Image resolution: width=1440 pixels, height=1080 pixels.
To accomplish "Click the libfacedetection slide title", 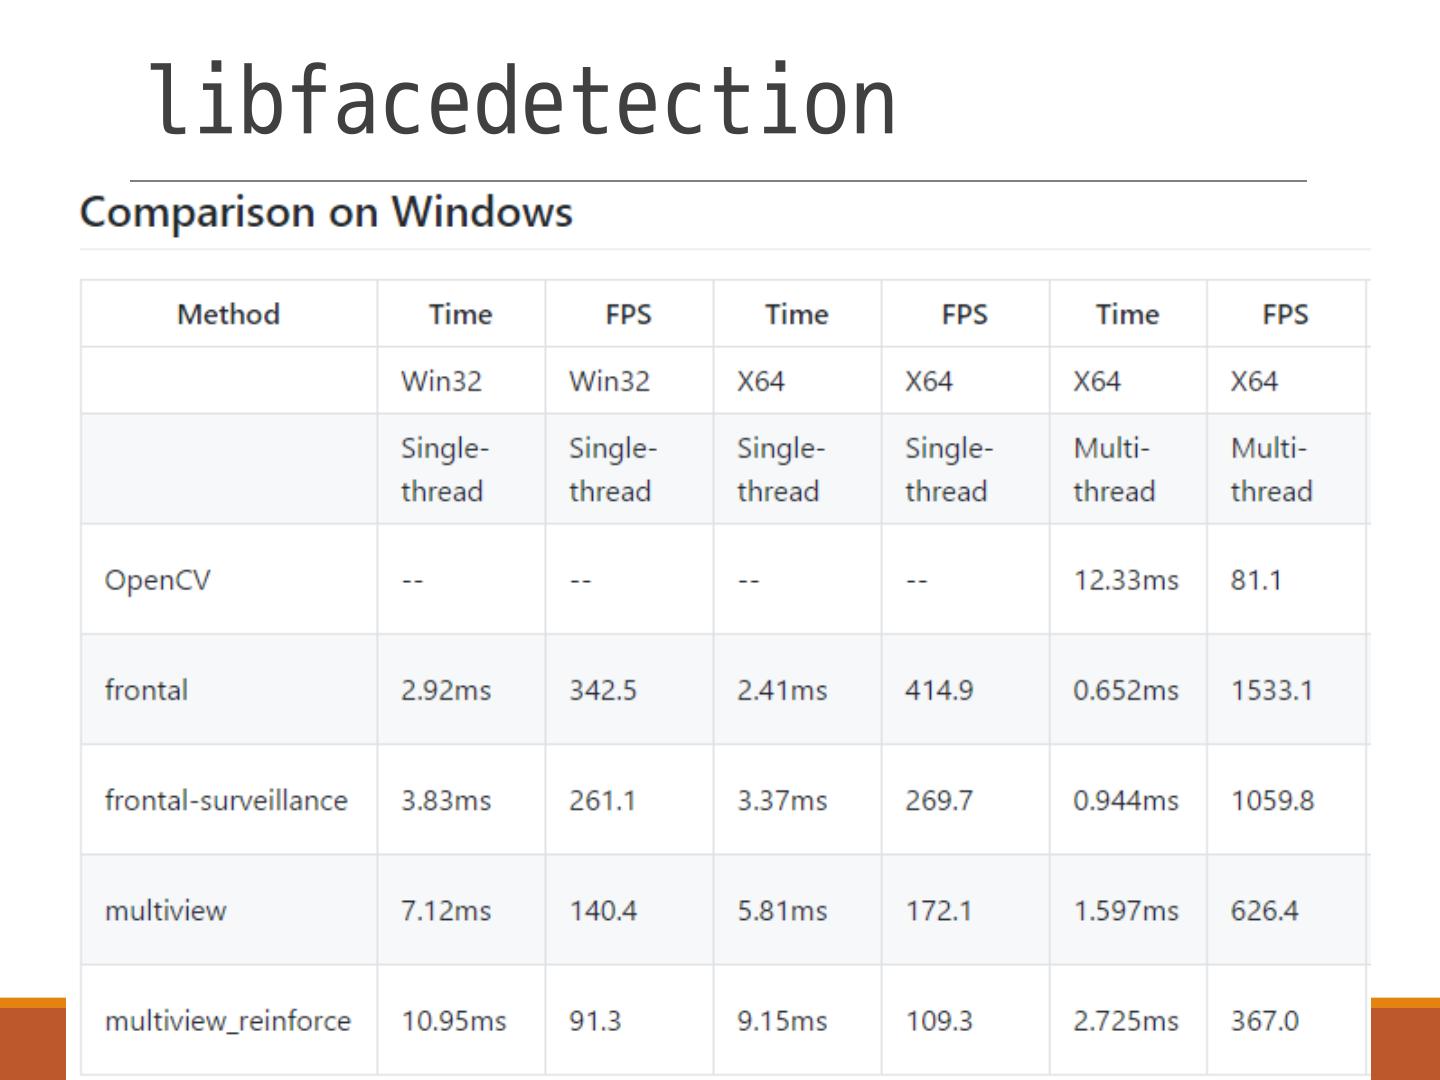I will [522, 101].
